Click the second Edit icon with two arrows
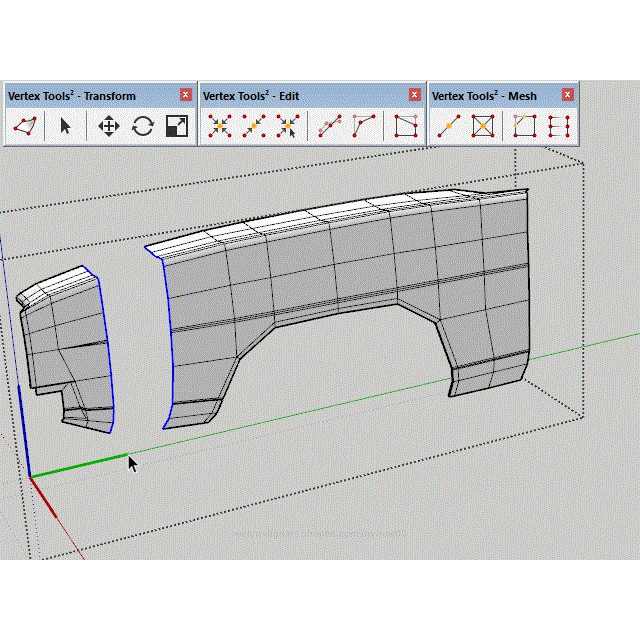The width and height of the screenshot is (640, 640). 254,126
